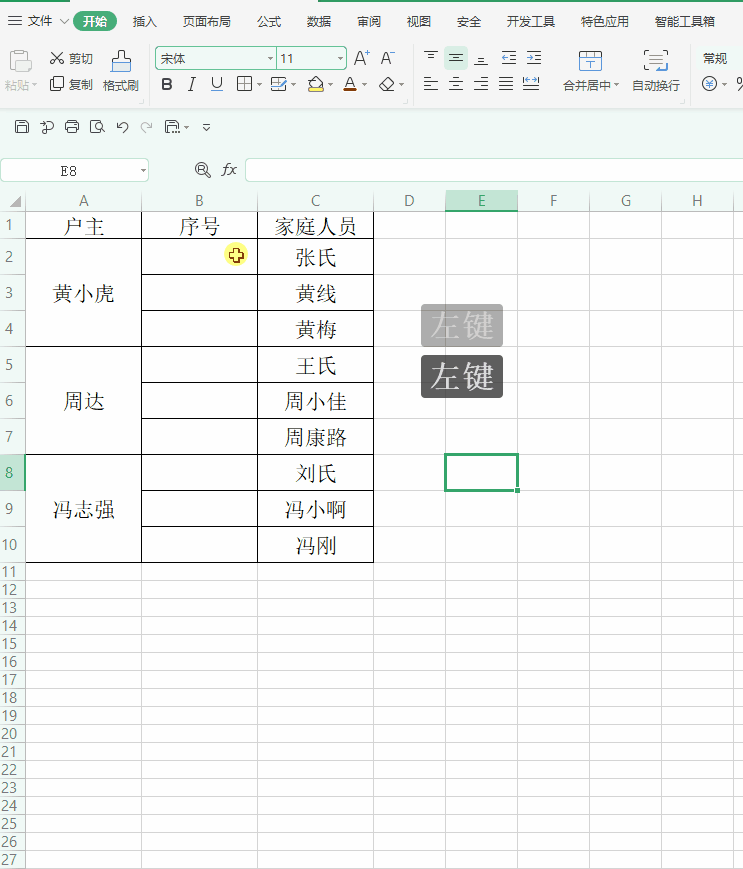Click the Name Box showing E8

tap(69, 170)
